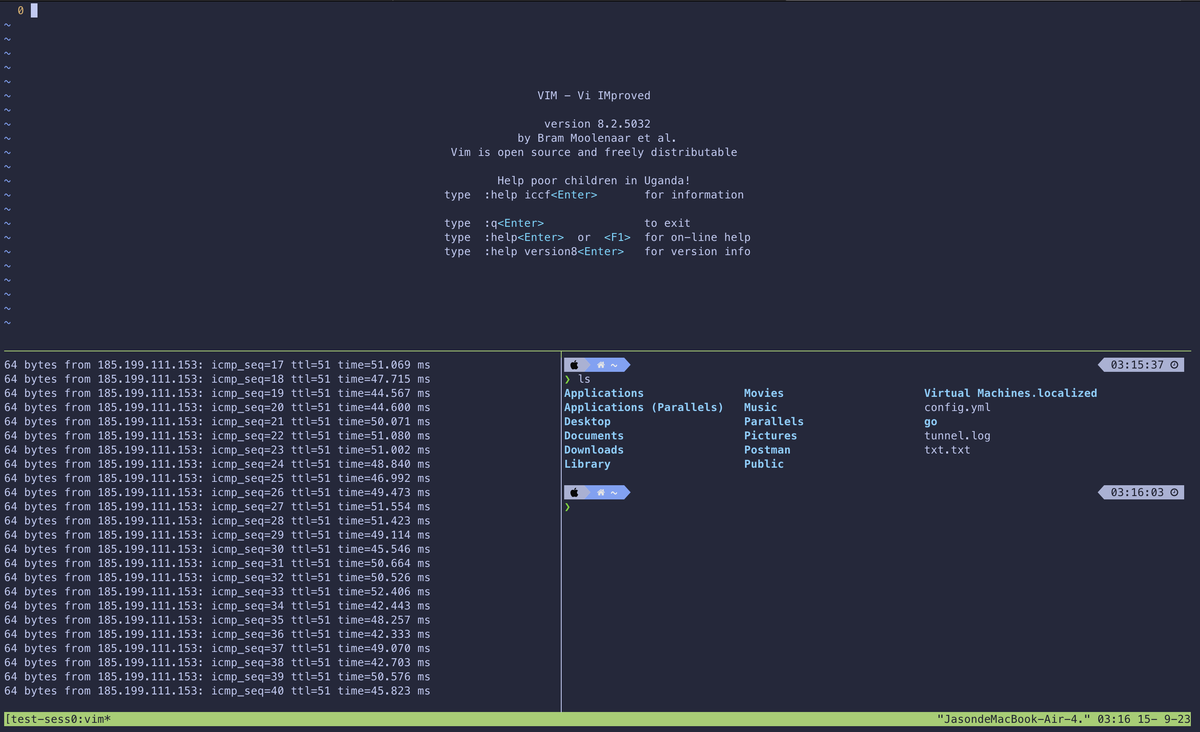1200x732 pixels.
Task: Click the <F1> key hint in Vim splash
Action: point(617,237)
